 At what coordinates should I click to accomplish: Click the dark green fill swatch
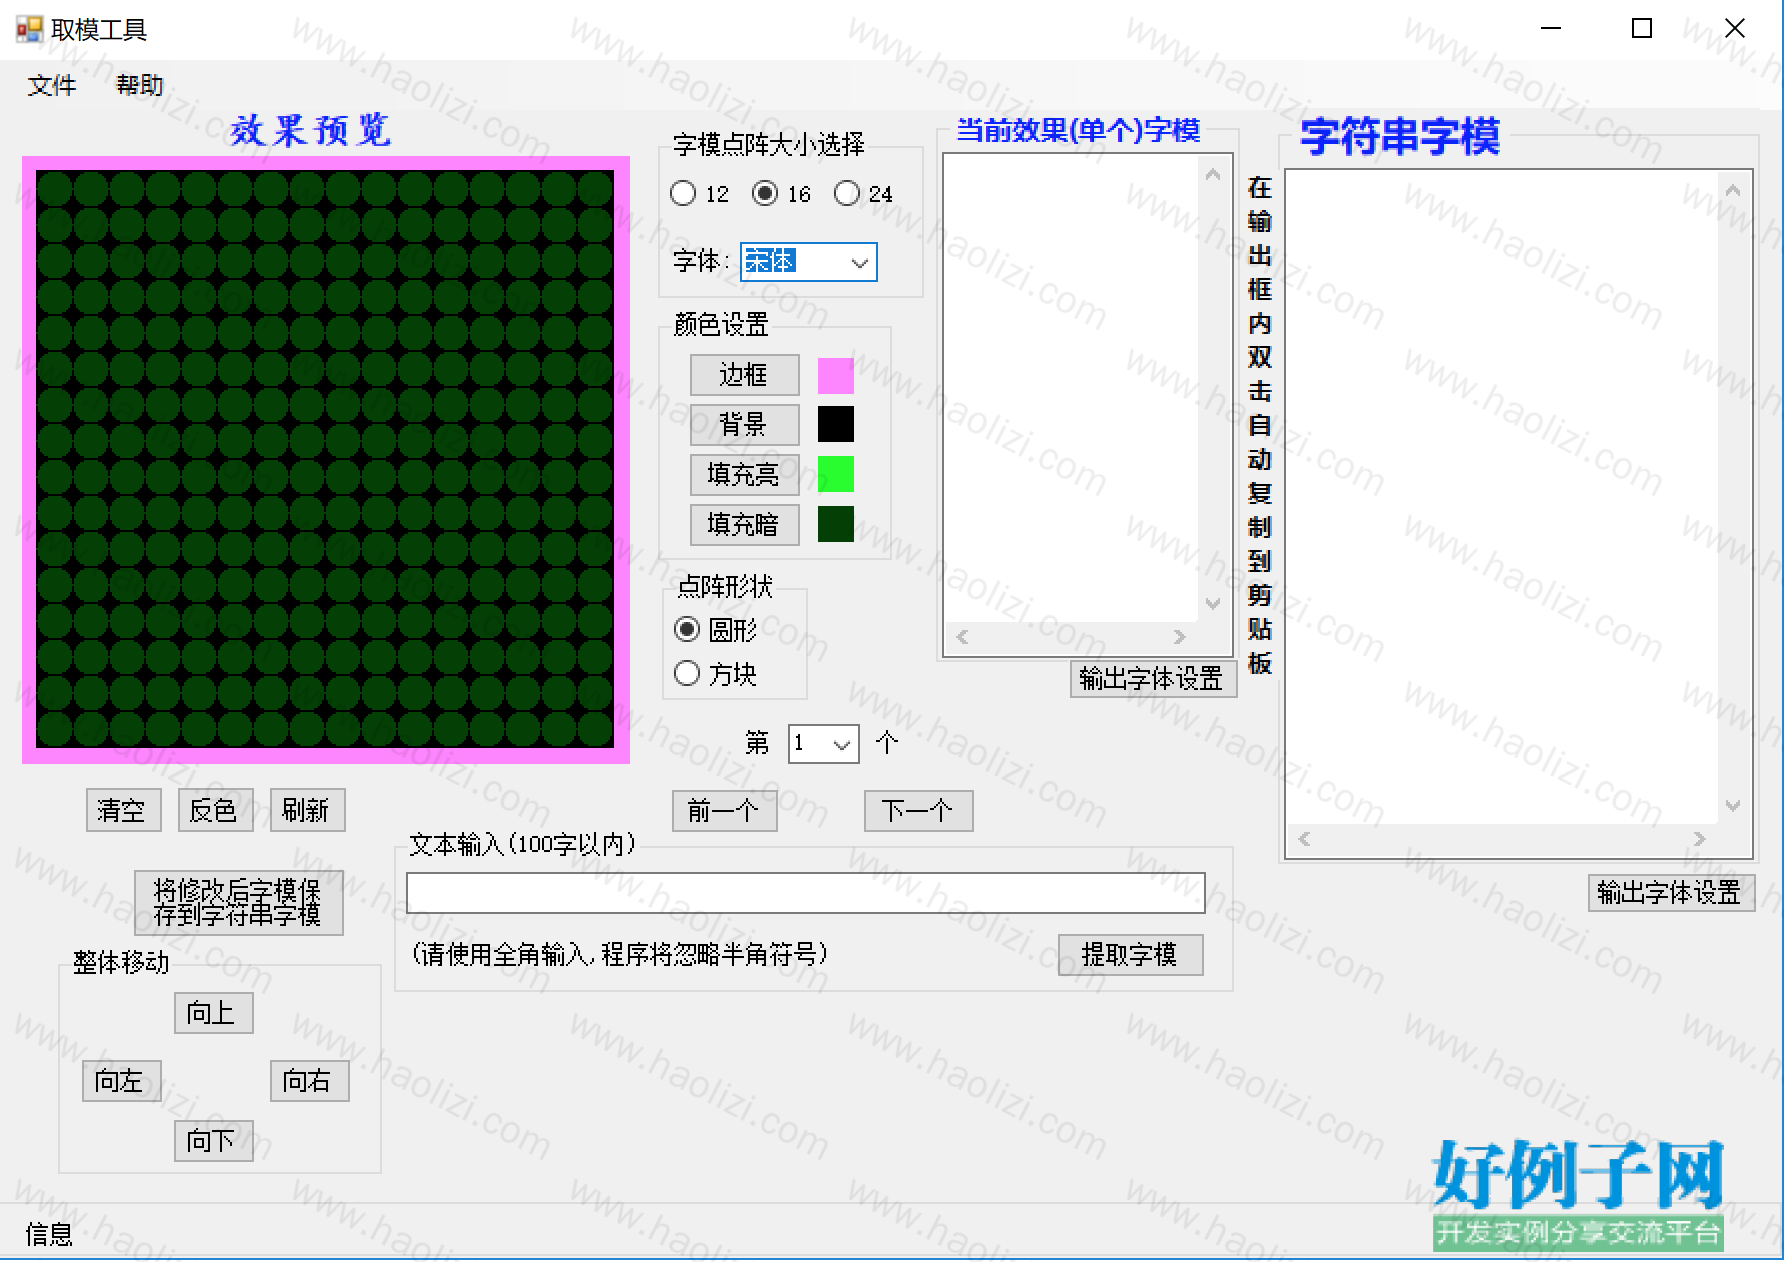(836, 524)
